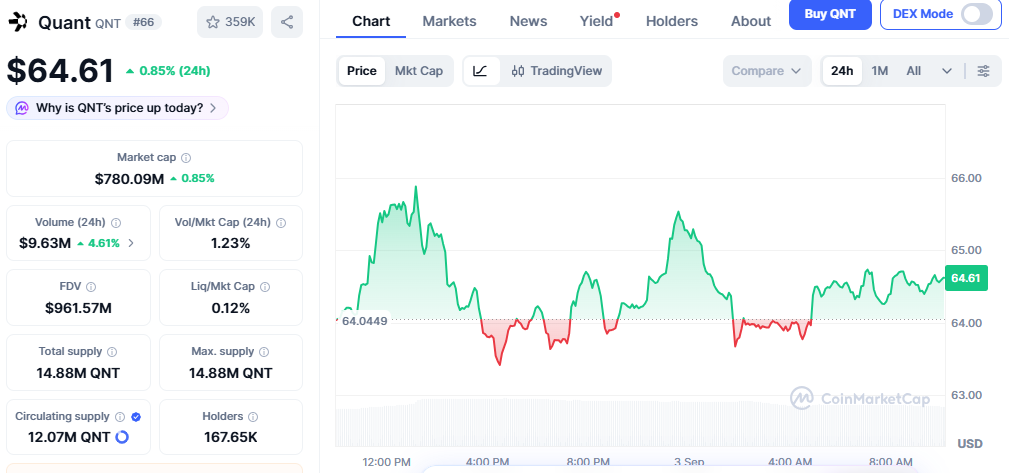Screen dimensions: 1009x473
Task: Click the volume bars under the chart
Action: 640,423
